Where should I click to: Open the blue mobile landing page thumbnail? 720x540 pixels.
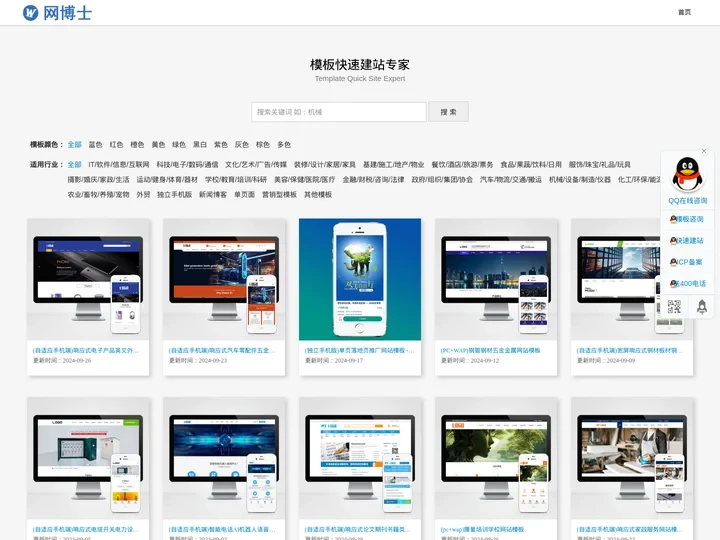point(360,279)
